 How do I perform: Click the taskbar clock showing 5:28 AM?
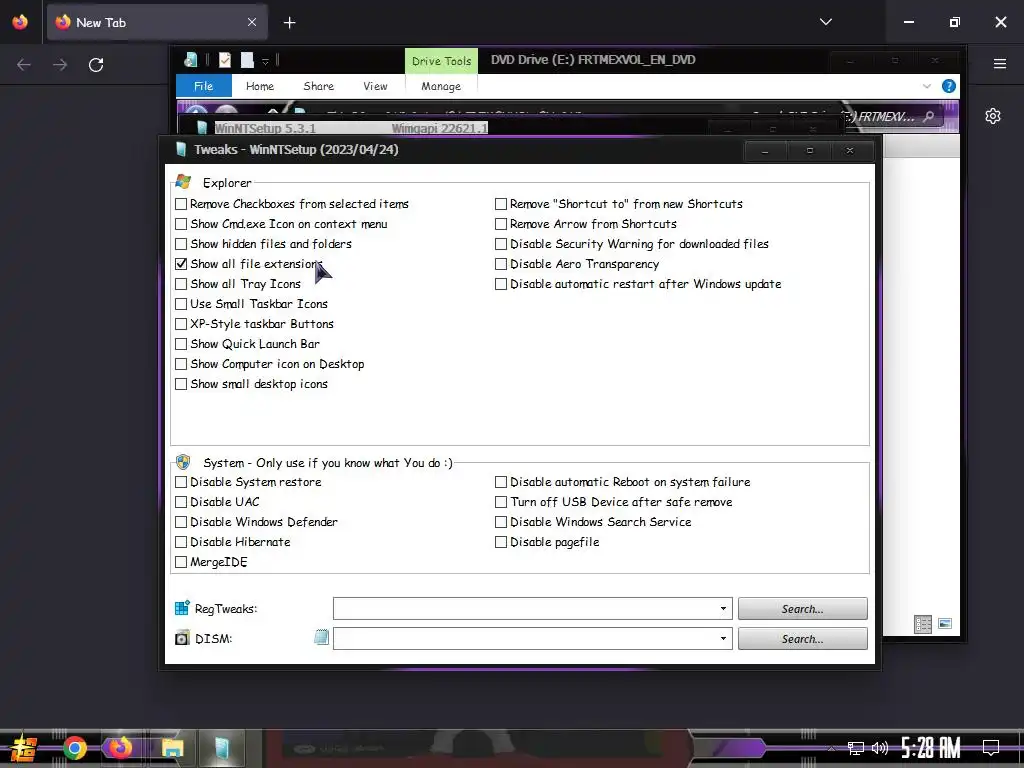931,748
